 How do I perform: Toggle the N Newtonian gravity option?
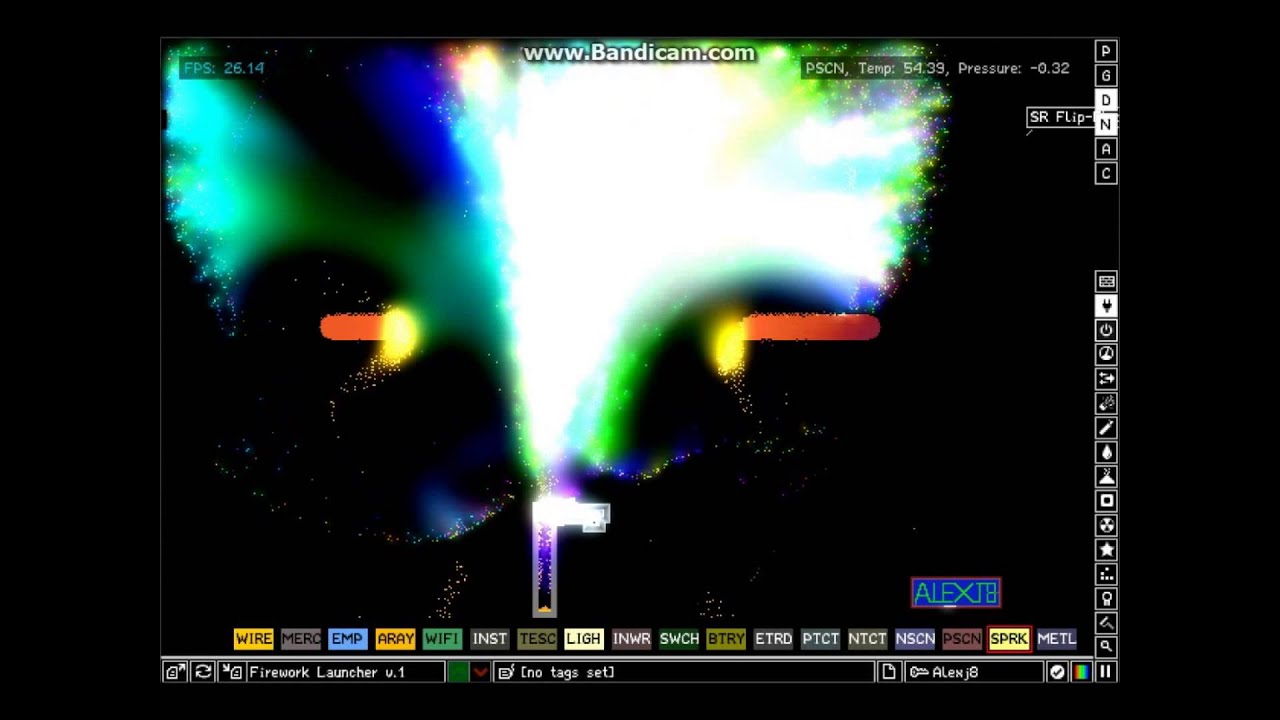(x=1106, y=125)
